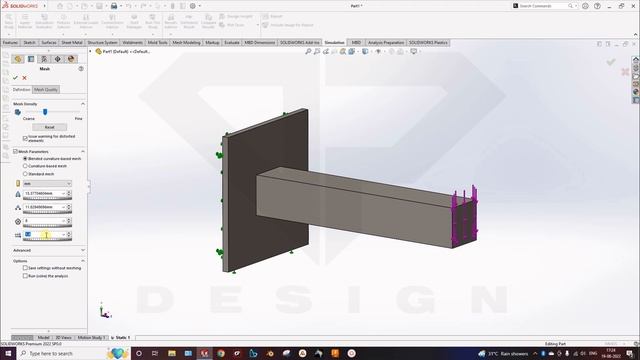This screenshot has height=360, width=640.
Task: Open View Orientation icon in view toolbar
Action: pos(351,51)
